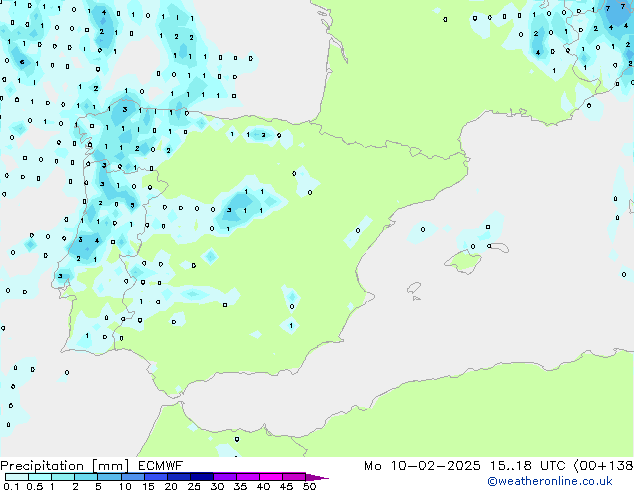Click the legend value '50'
634x490 pixels.
[x=310, y=486]
